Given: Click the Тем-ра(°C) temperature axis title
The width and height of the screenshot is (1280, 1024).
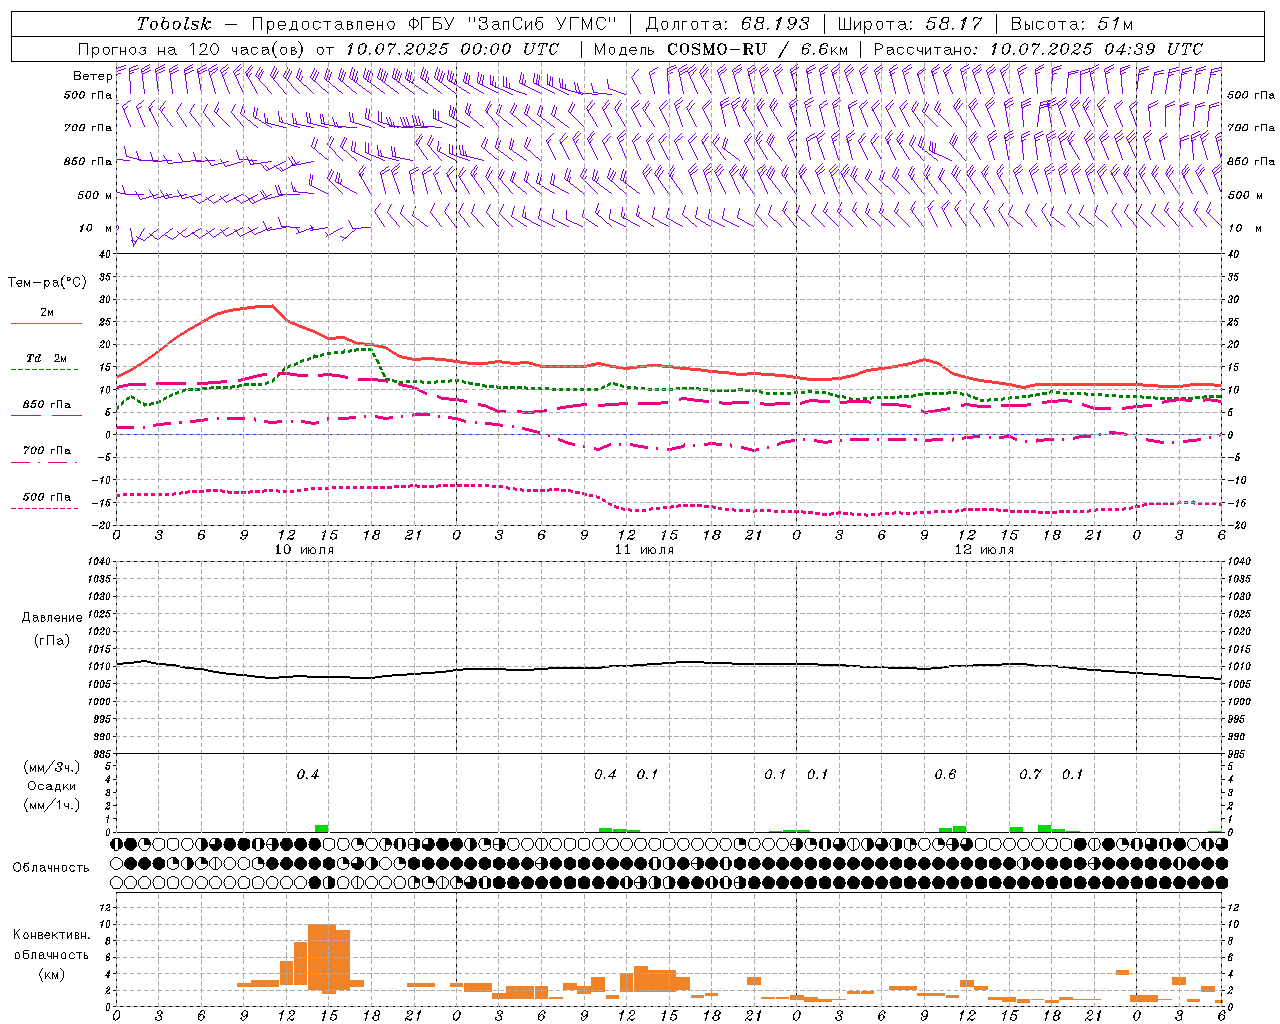Looking at the screenshot, I should tap(47, 283).
